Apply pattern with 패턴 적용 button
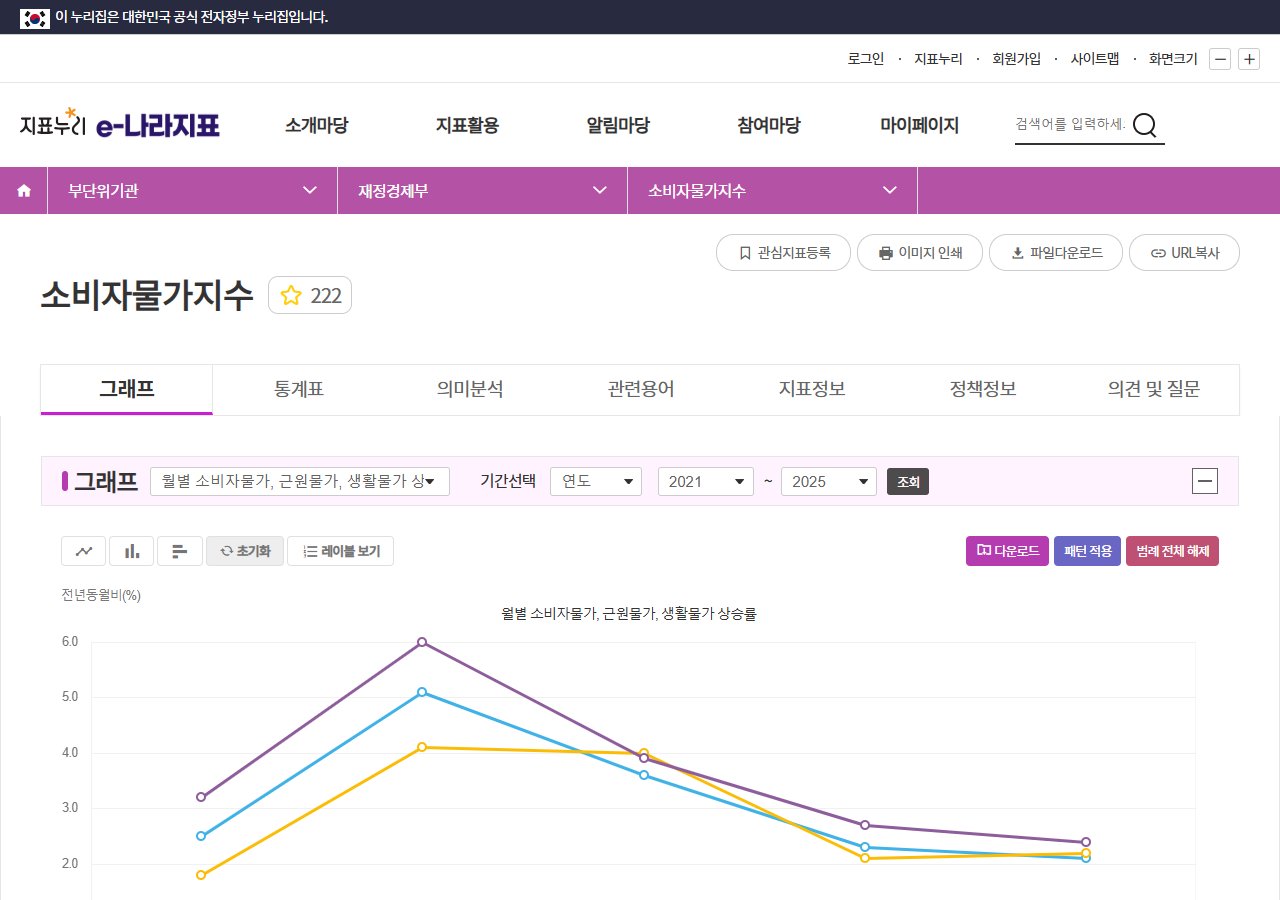 pos(1087,551)
